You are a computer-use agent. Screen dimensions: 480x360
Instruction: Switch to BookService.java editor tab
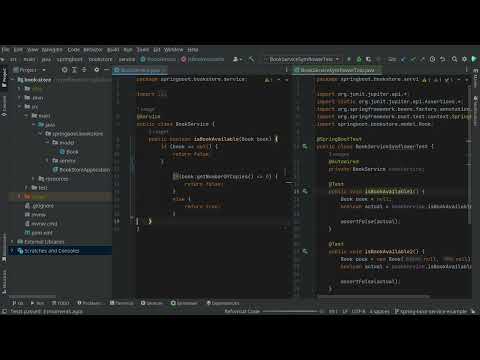140,70
